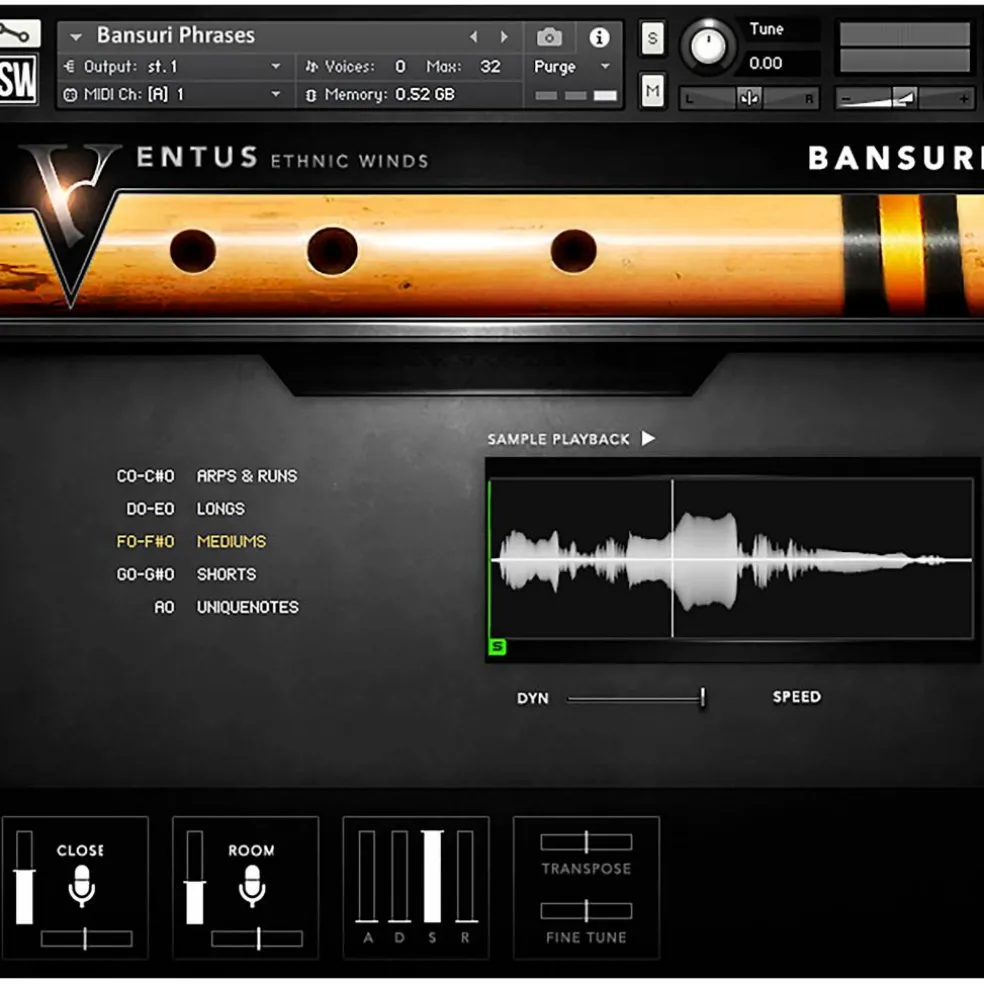Click the G0-G#0 key range label
This screenshot has width=984, height=984.
(146, 574)
